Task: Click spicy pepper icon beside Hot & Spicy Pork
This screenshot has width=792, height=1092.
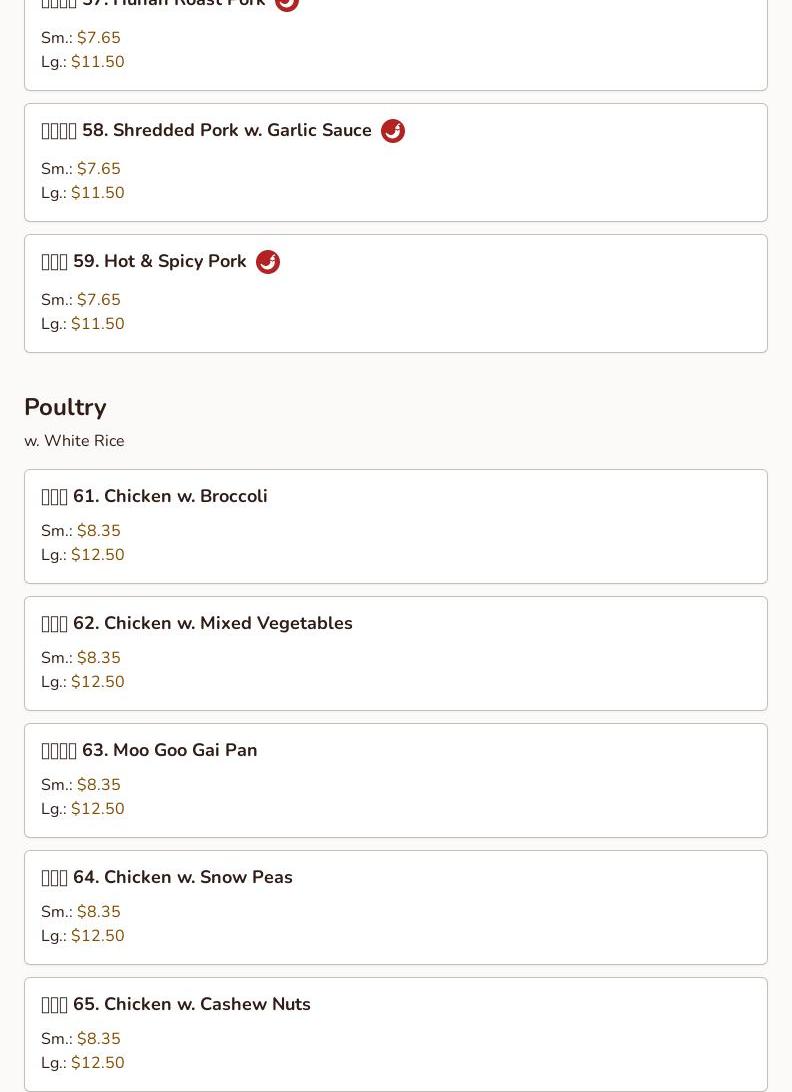Action: (x=267, y=262)
